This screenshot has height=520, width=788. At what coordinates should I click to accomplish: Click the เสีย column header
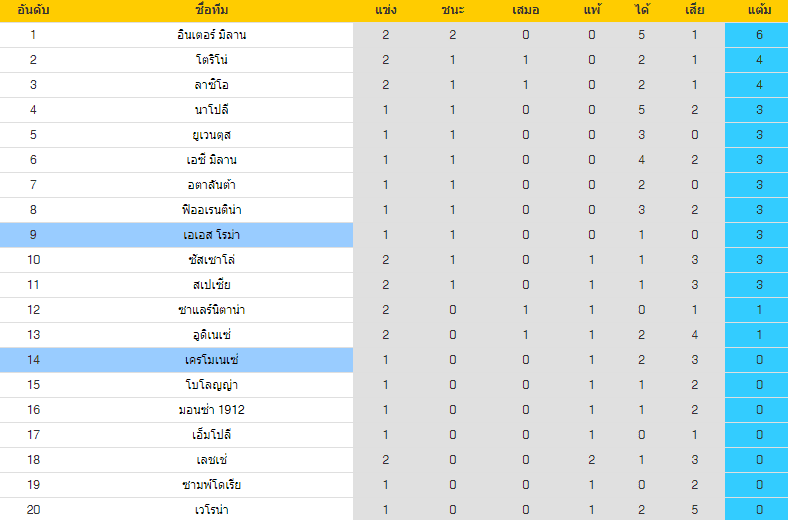tap(695, 10)
